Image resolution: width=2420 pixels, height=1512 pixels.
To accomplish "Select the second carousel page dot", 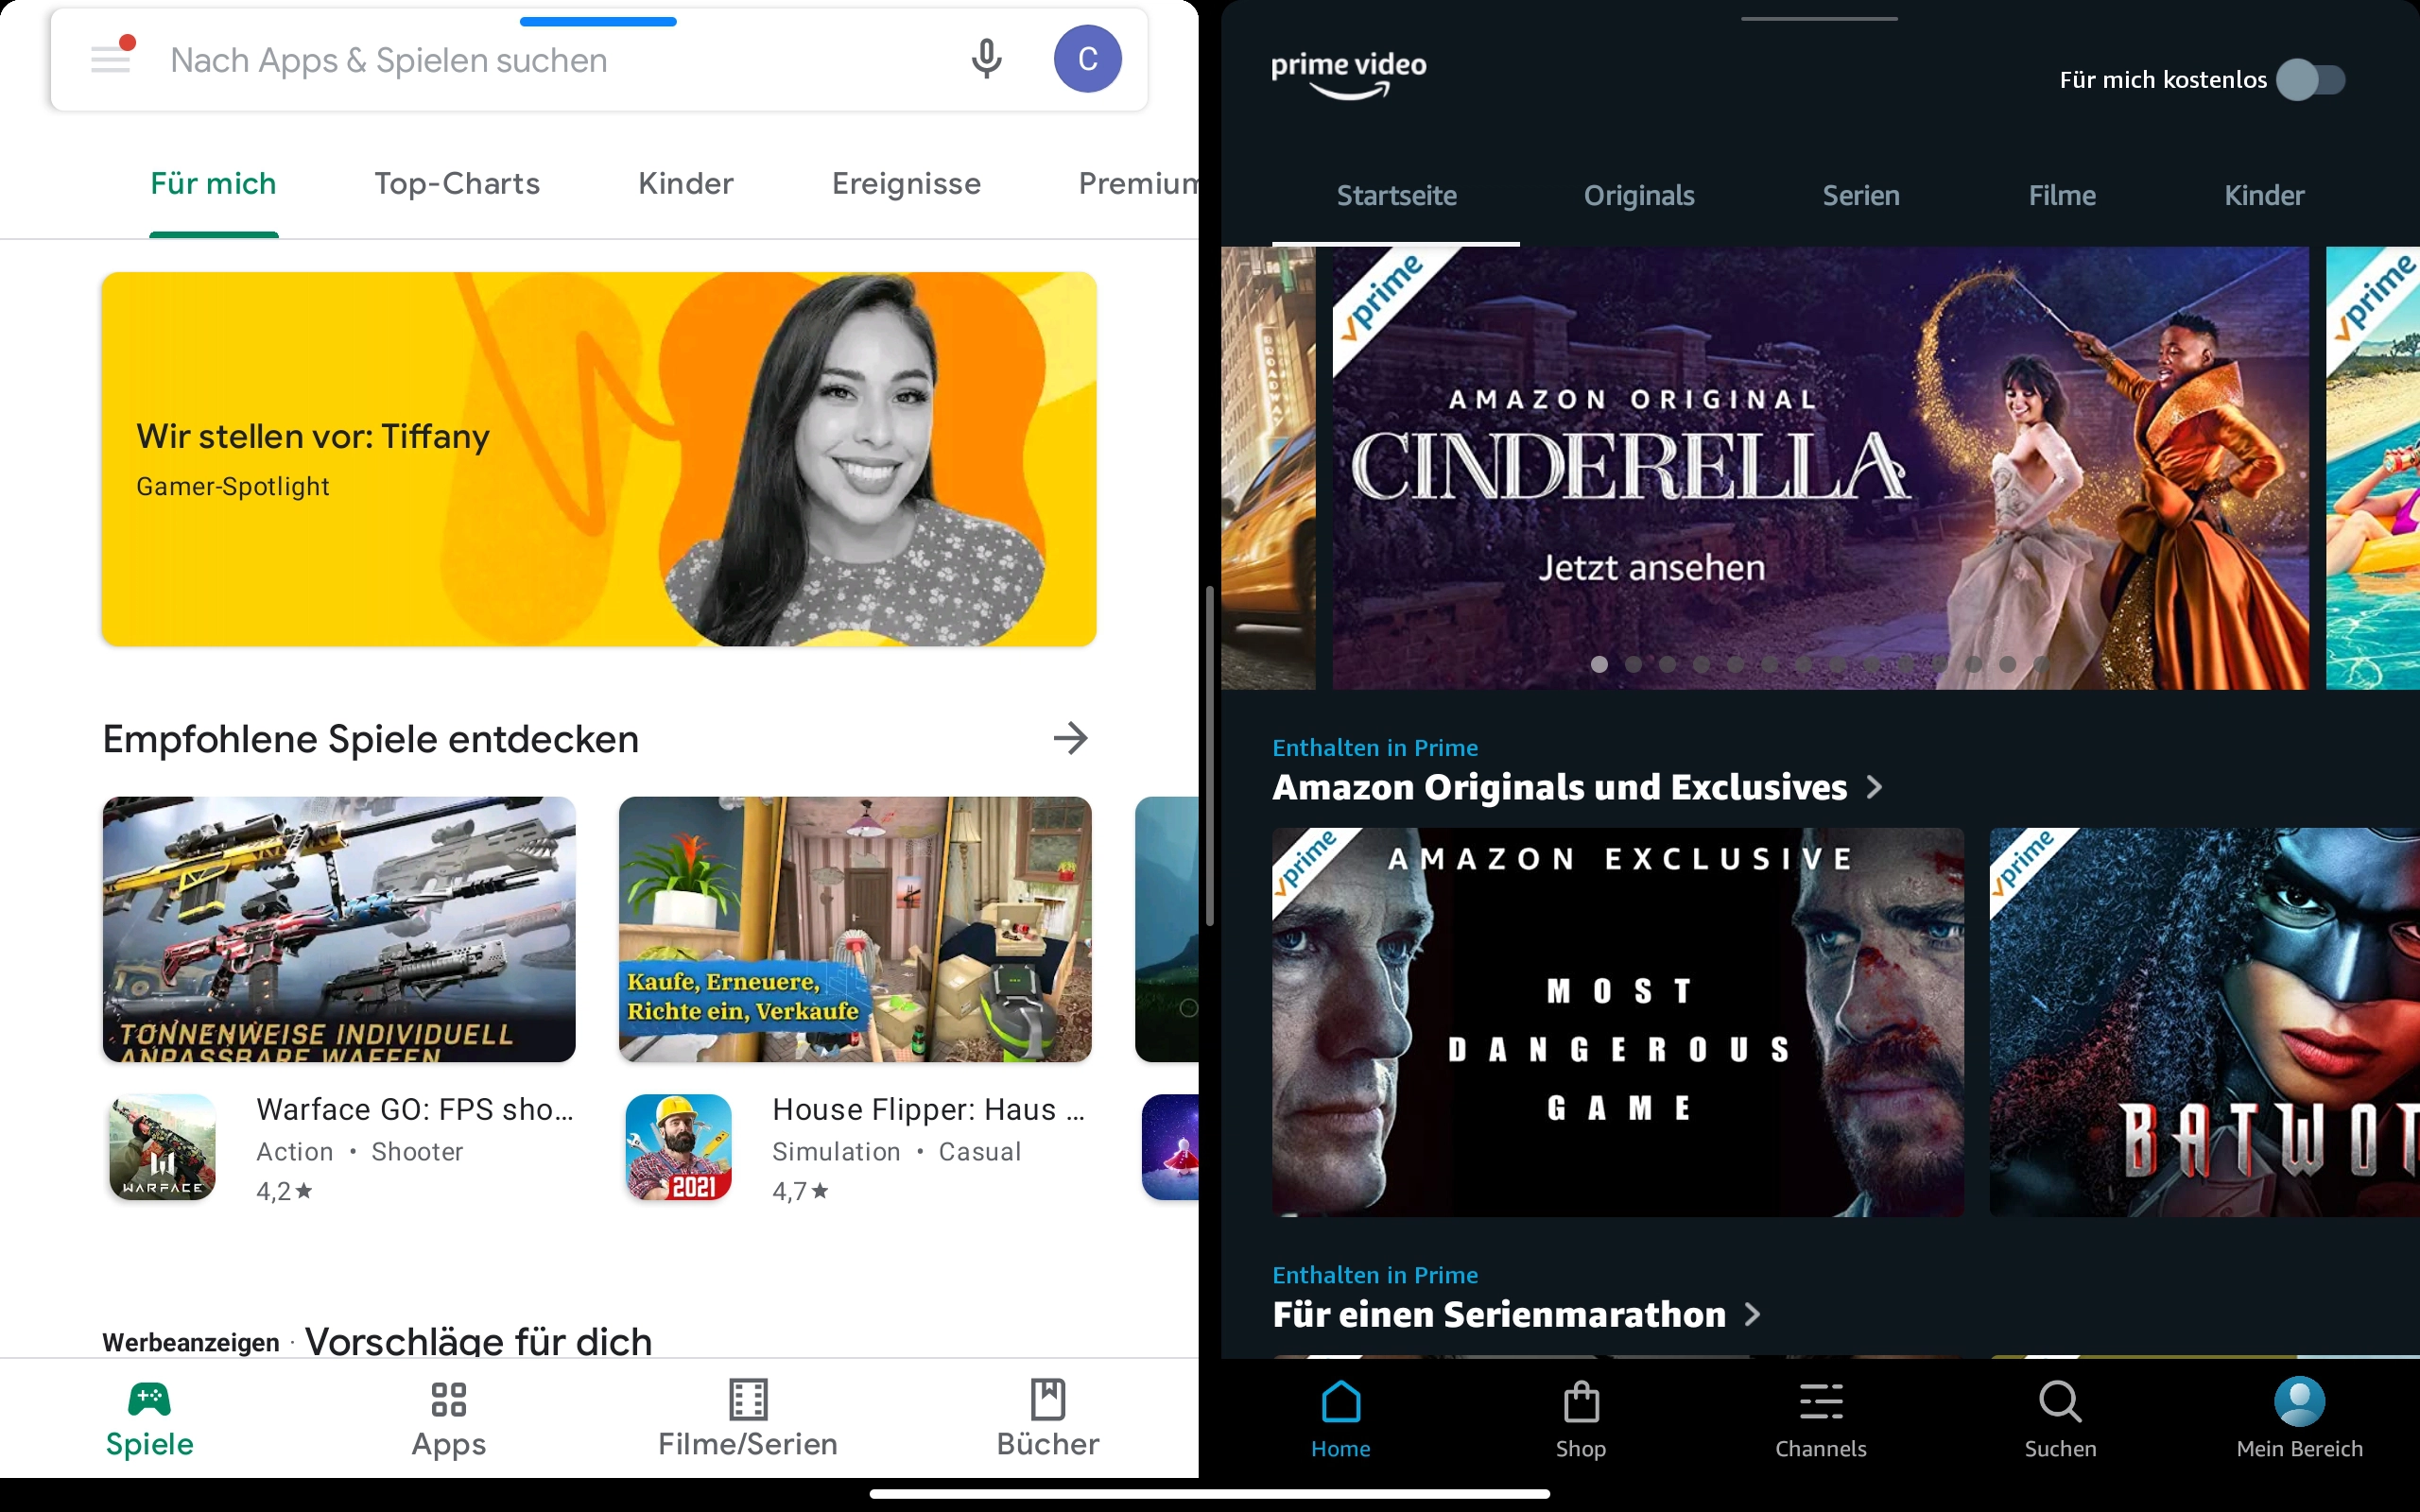I will click(1633, 664).
